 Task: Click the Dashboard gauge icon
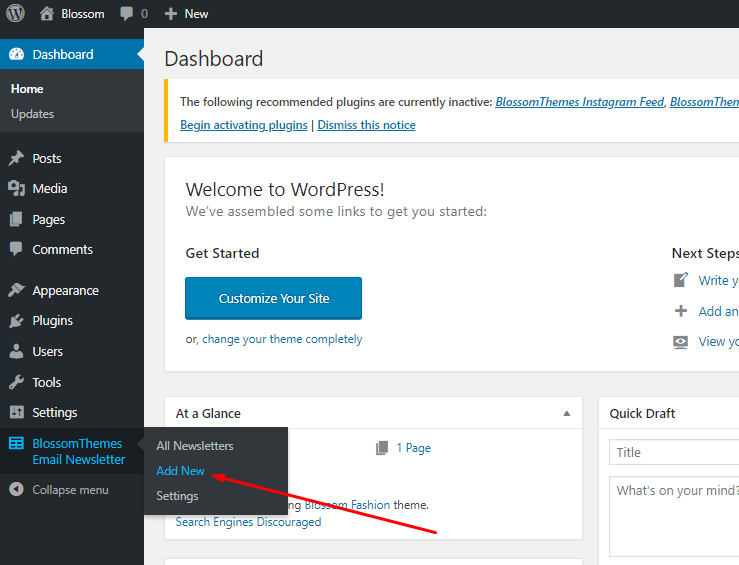[x=16, y=54]
